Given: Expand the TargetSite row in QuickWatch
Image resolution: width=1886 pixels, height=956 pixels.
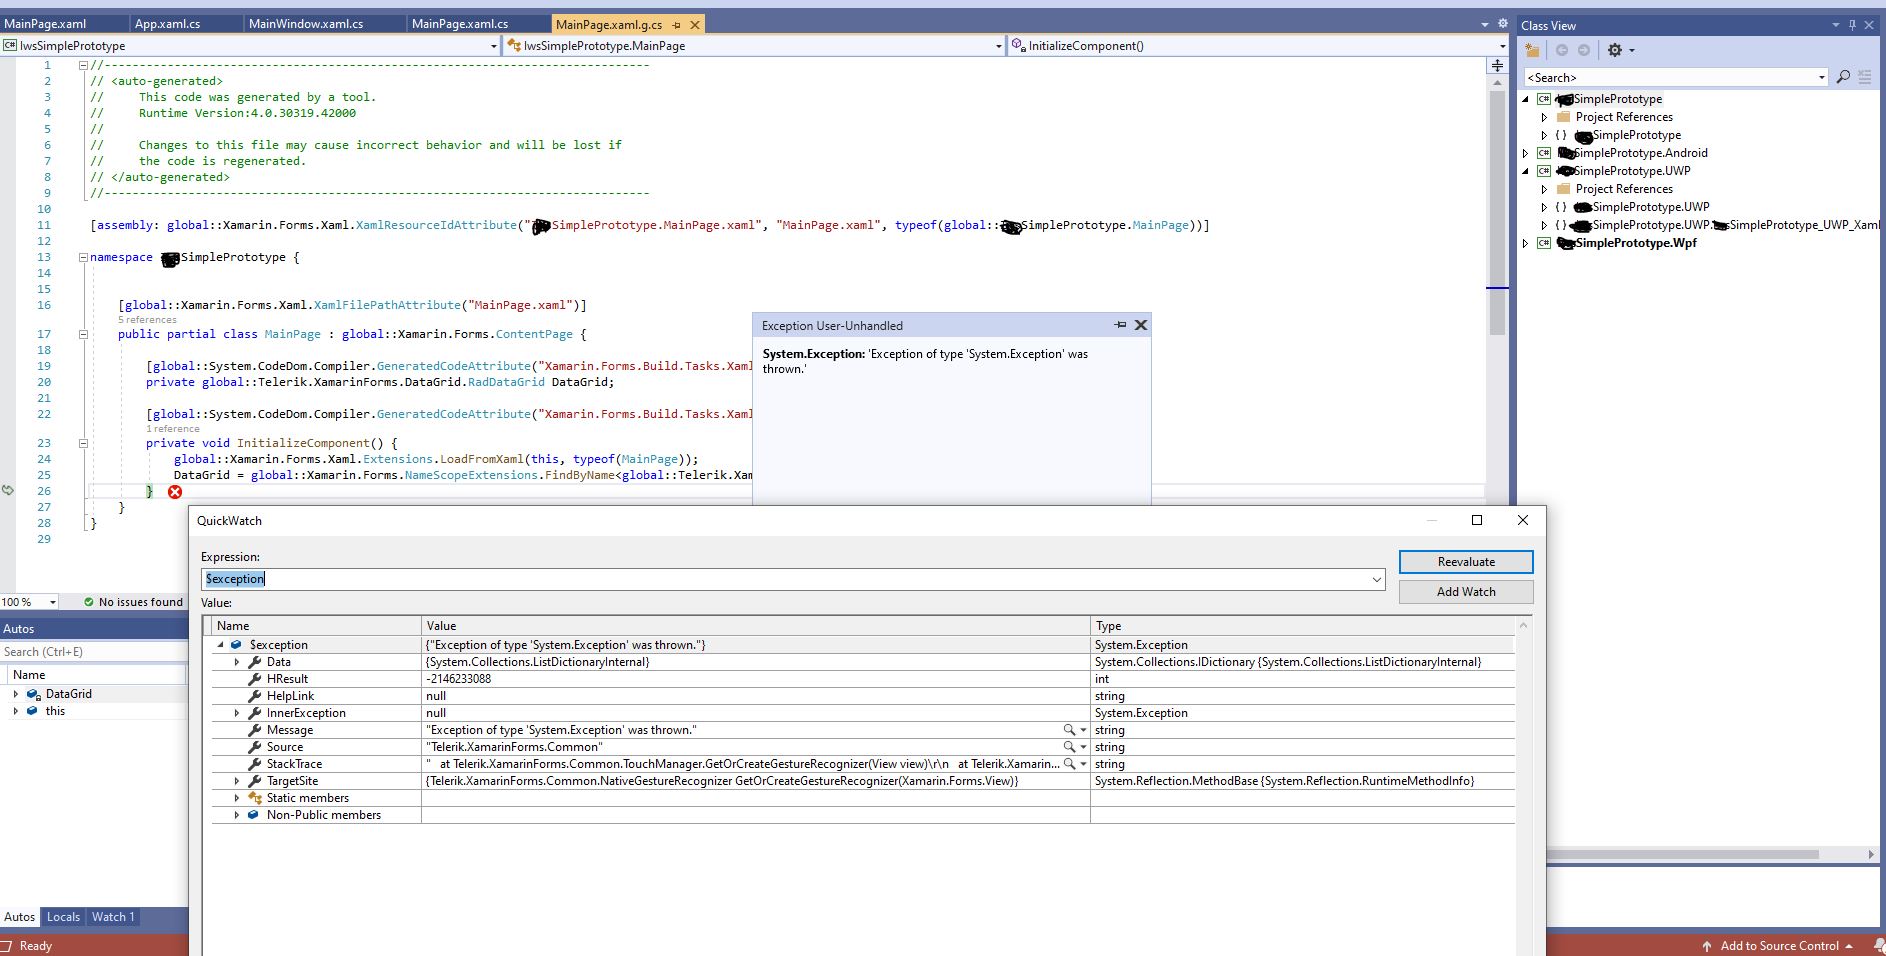Looking at the screenshot, I should (237, 781).
